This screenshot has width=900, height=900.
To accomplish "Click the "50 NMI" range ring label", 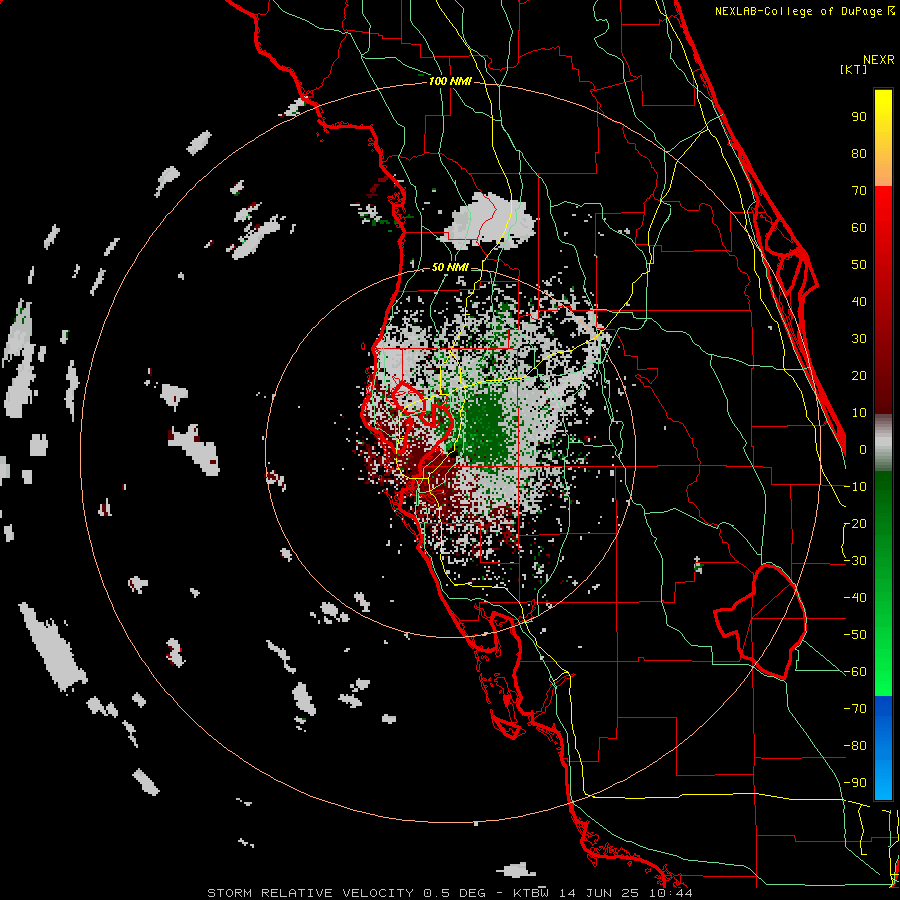I will (450, 267).
